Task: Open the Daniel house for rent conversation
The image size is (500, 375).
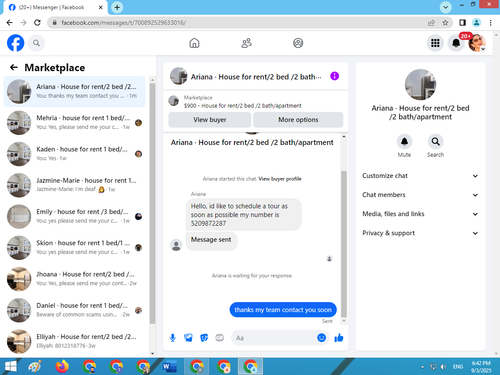Action: click(x=74, y=310)
